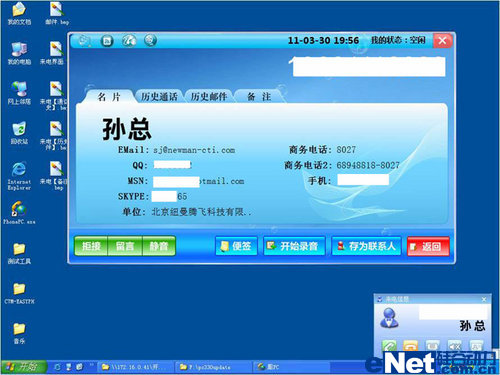Click the last gray icon in the popup toolbar
The image size is (500, 375).
pos(476,346)
